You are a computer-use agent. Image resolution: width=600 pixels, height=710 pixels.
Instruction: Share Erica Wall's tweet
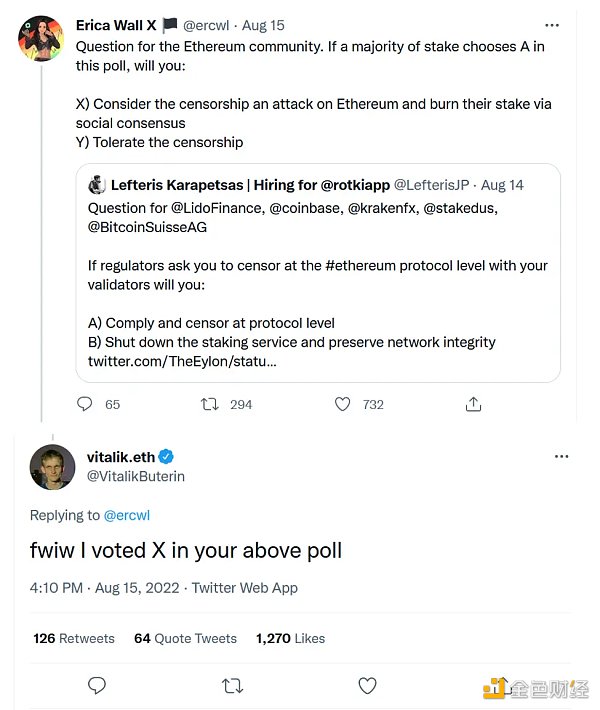coord(474,404)
